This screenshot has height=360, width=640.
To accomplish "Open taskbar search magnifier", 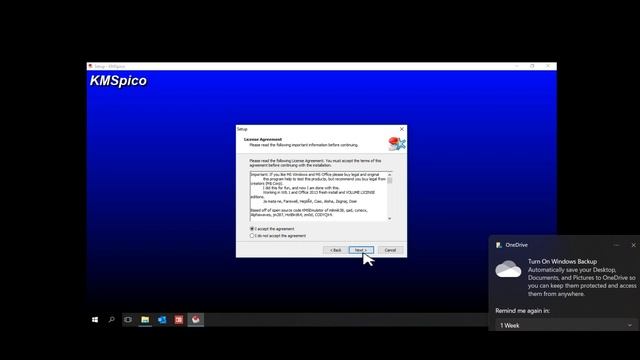I will click(x=111, y=320).
